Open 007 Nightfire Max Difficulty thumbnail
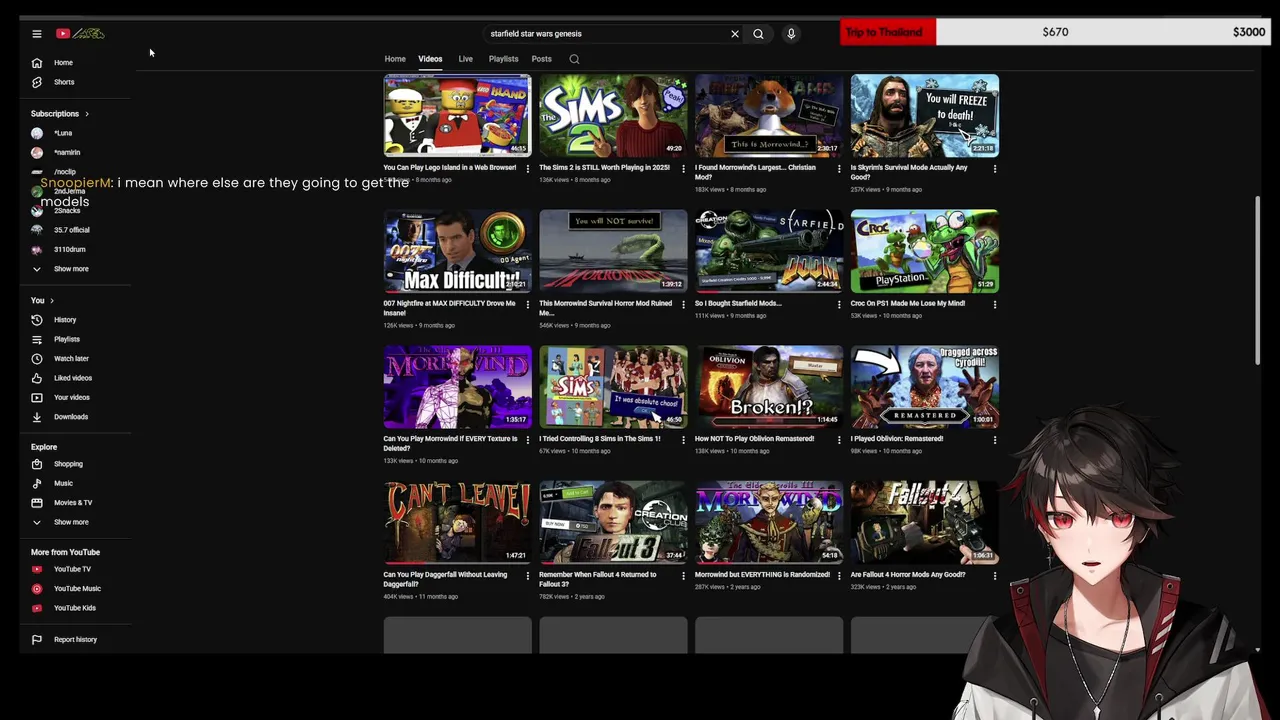Image resolution: width=1280 pixels, height=720 pixels. pos(457,251)
